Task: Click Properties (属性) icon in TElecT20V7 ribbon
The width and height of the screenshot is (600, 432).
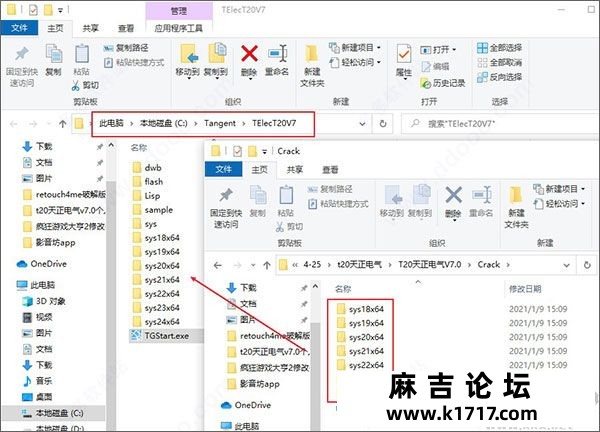Action: pos(404,54)
